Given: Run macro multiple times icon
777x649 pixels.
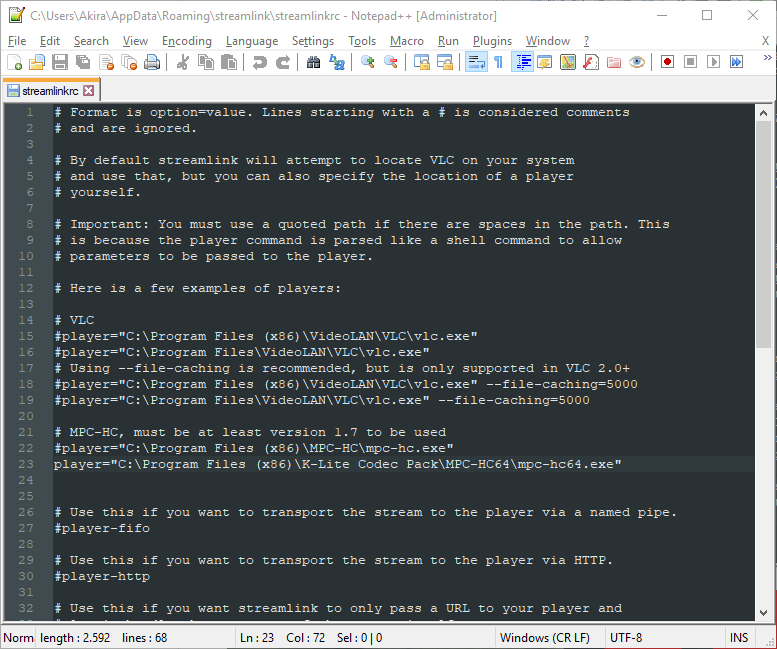Looking at the screenshot, I should point(736,62).
